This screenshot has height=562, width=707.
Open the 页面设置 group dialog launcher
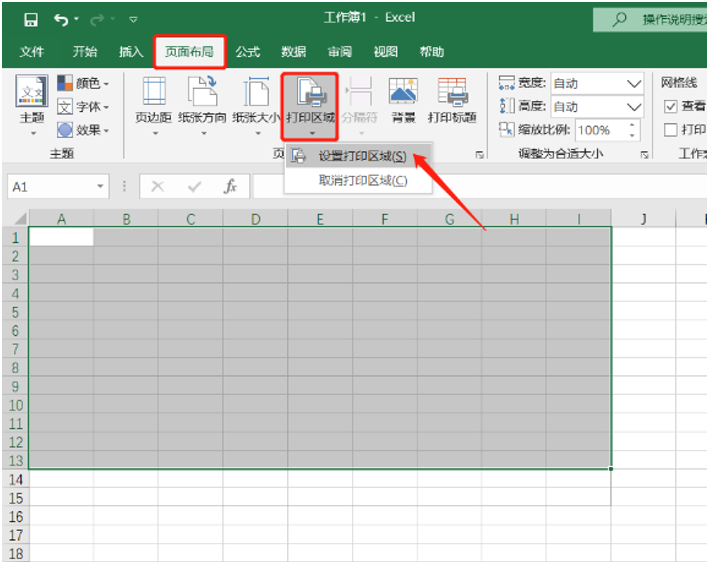pyautogui.click(x=480, y=155)
